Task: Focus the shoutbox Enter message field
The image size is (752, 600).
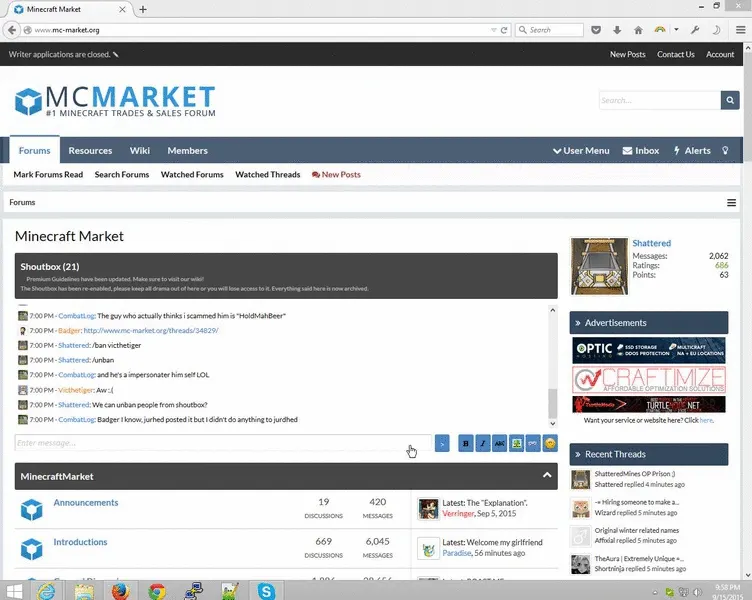Action: click(x=223, y=443)
